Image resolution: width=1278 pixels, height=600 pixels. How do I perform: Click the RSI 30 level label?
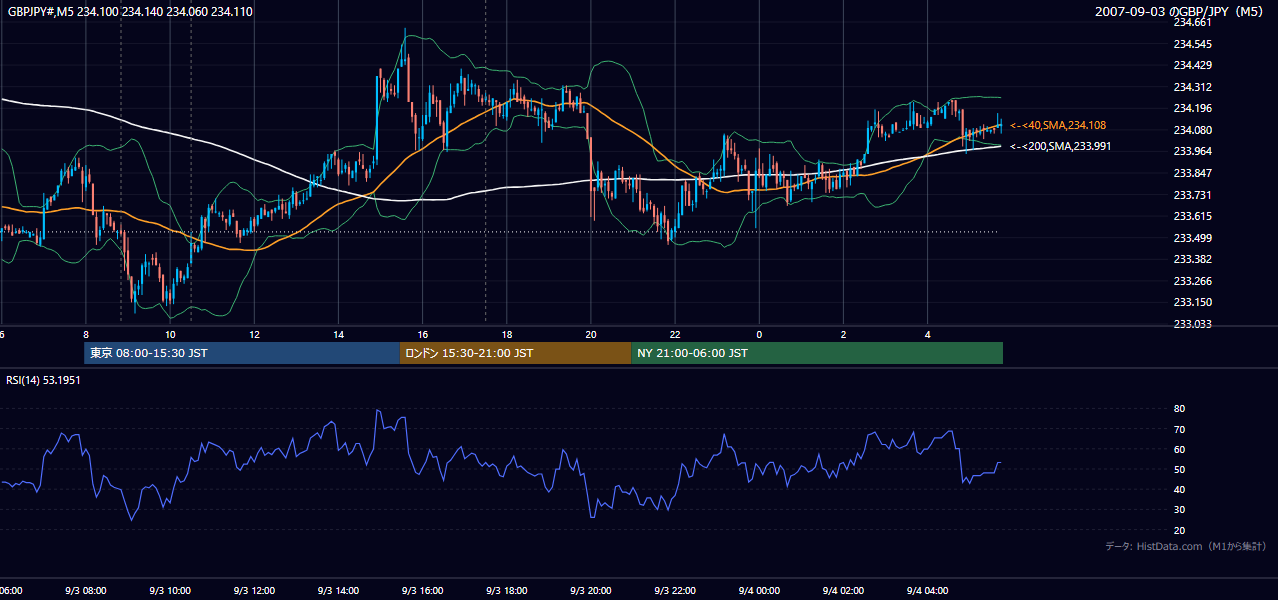1179,510
